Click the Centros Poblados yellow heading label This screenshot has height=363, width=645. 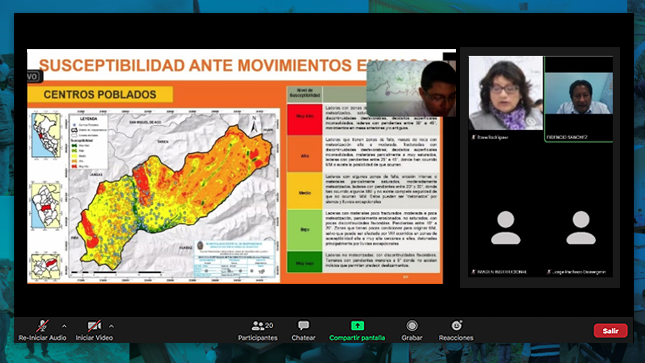100,95
